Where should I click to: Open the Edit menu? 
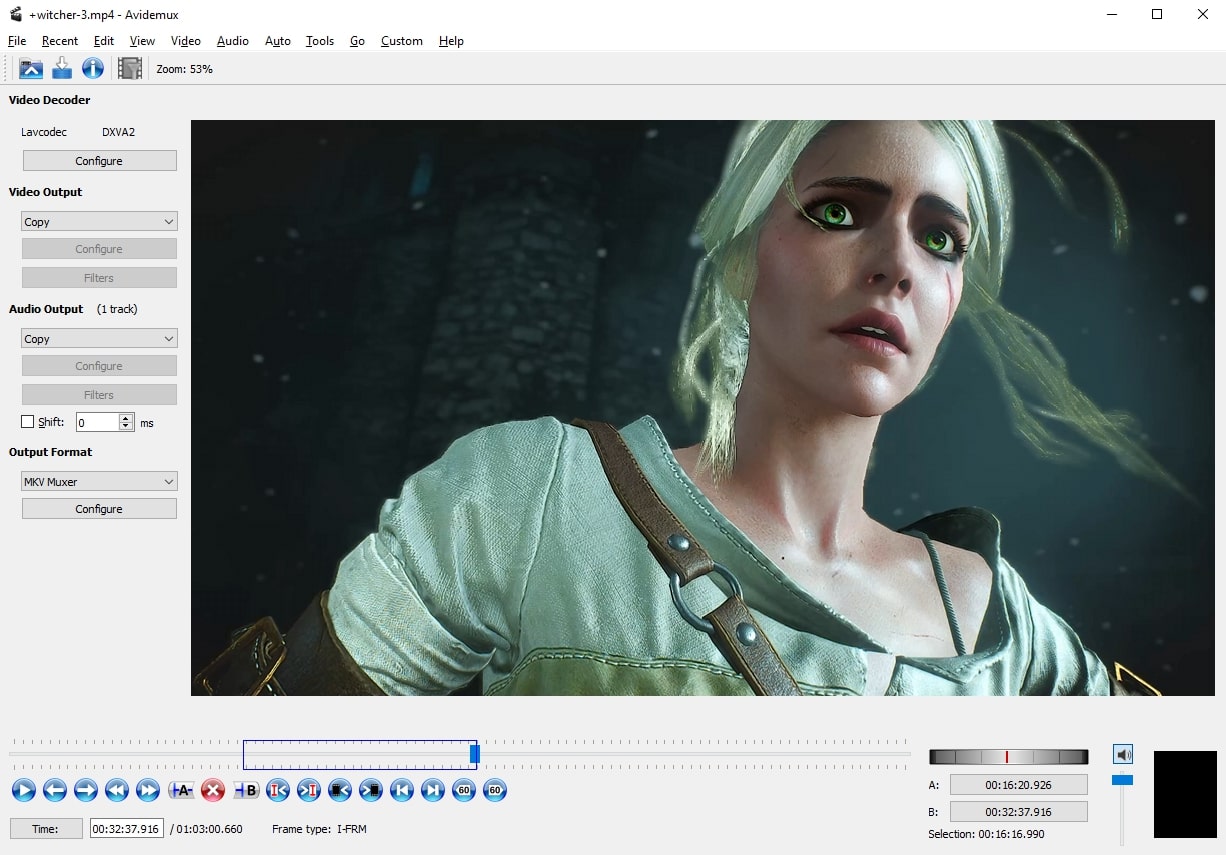(104, 41)
